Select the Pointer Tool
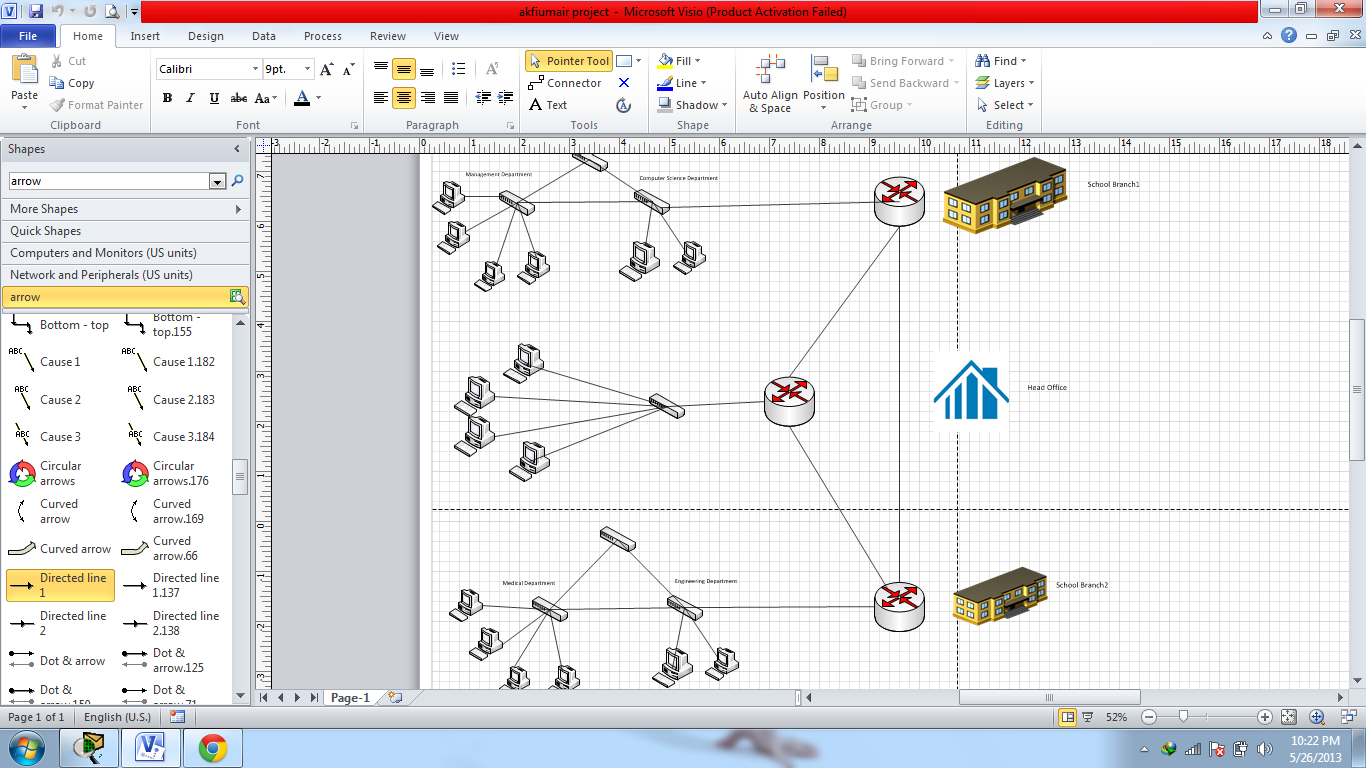This screenshot has height=768, width=1366. [x=569, y=60]
